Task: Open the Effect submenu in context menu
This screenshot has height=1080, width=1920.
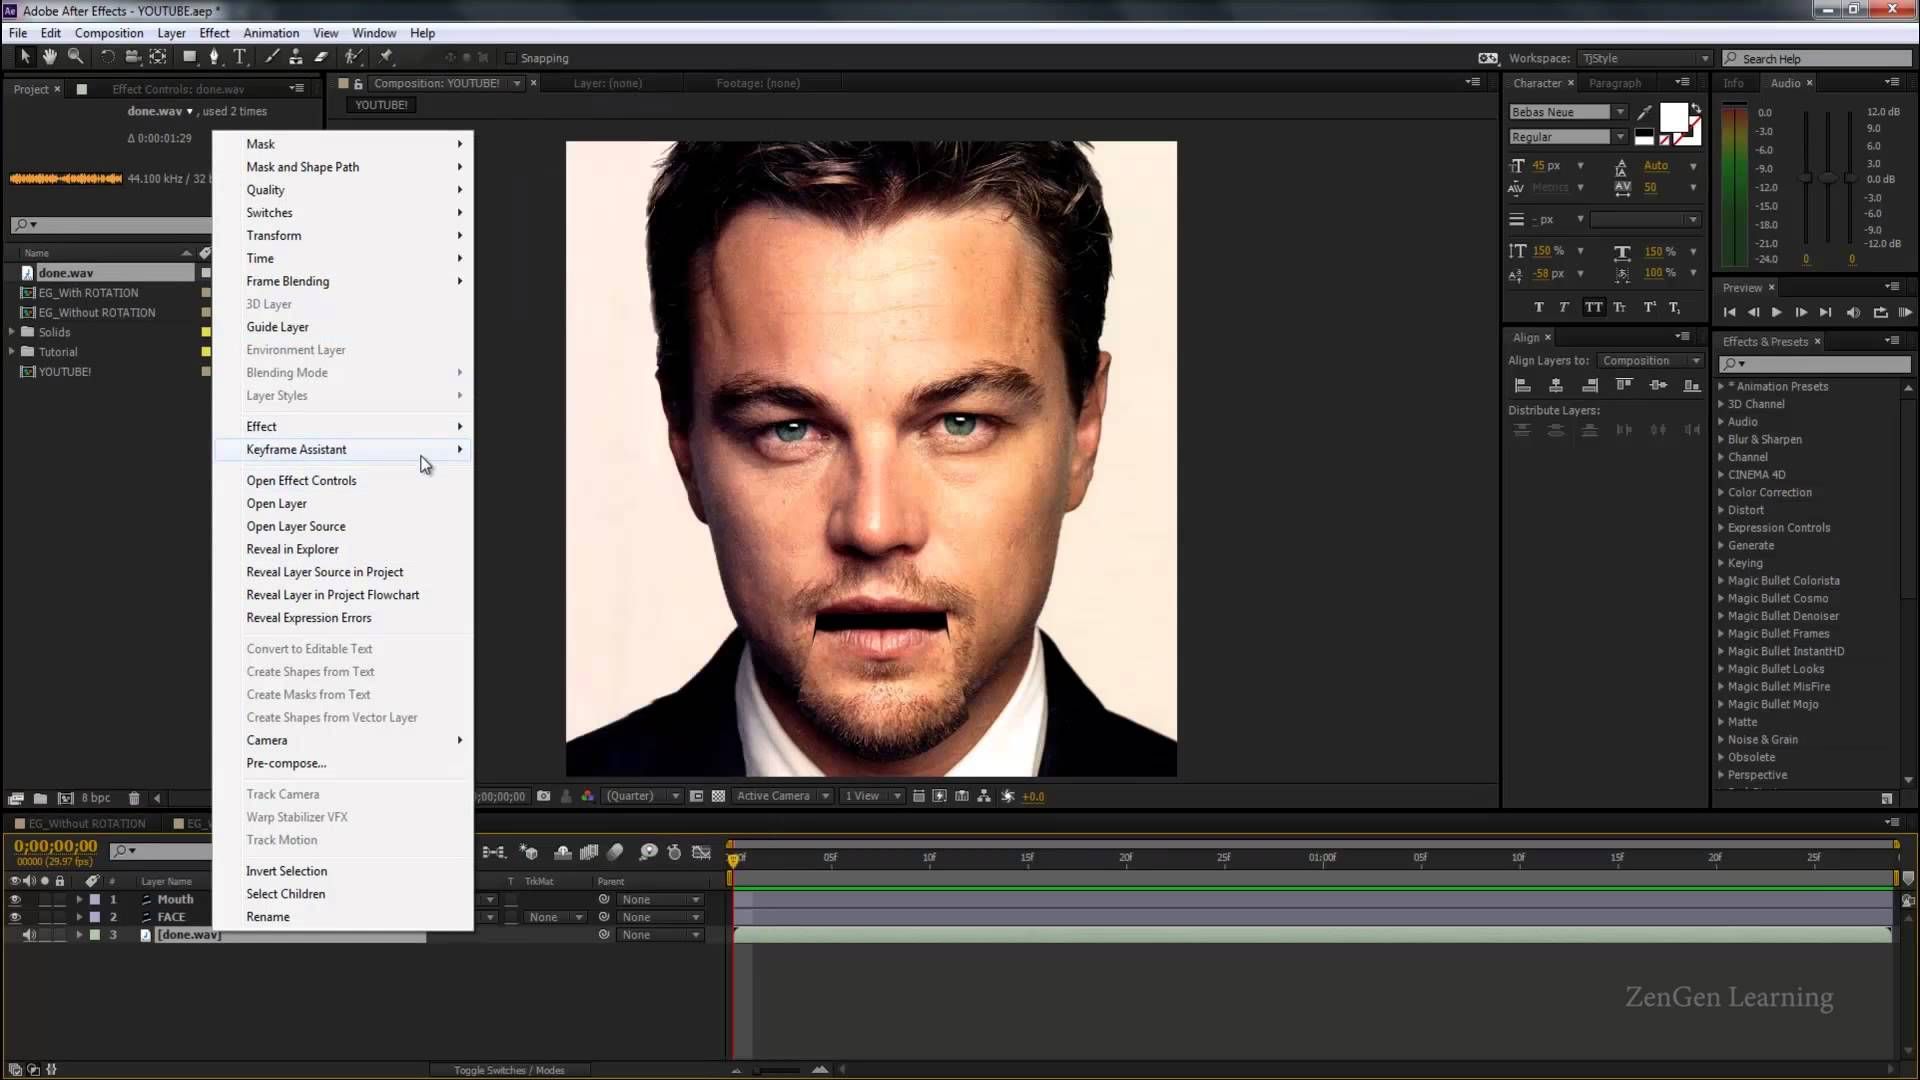Action: [343, 427]
